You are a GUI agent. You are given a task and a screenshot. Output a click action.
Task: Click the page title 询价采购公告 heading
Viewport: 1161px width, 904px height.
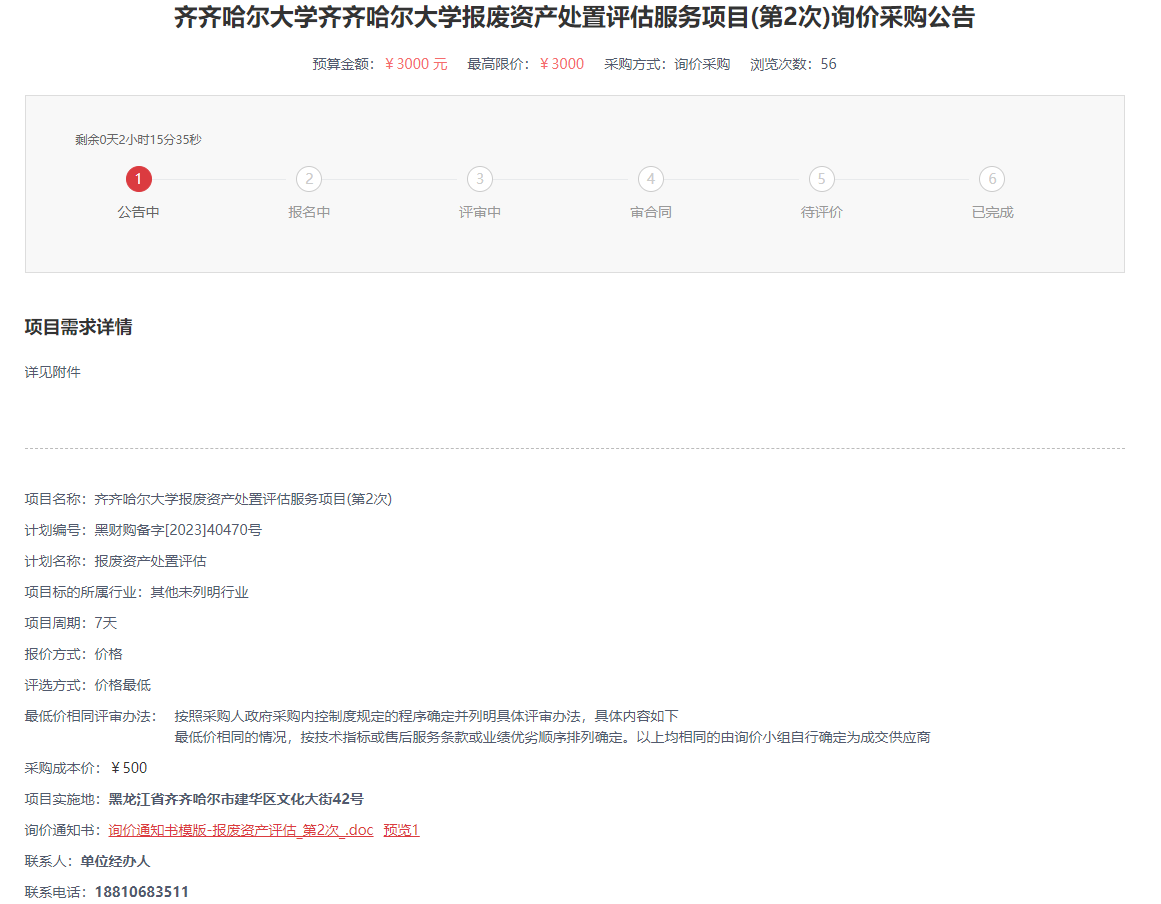pos(574,17)
